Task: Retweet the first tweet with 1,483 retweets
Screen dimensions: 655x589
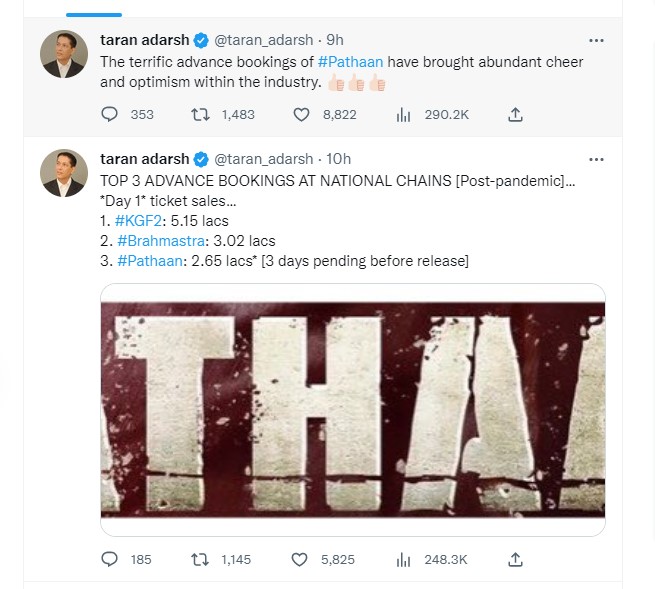Action: tap(200, 115)
